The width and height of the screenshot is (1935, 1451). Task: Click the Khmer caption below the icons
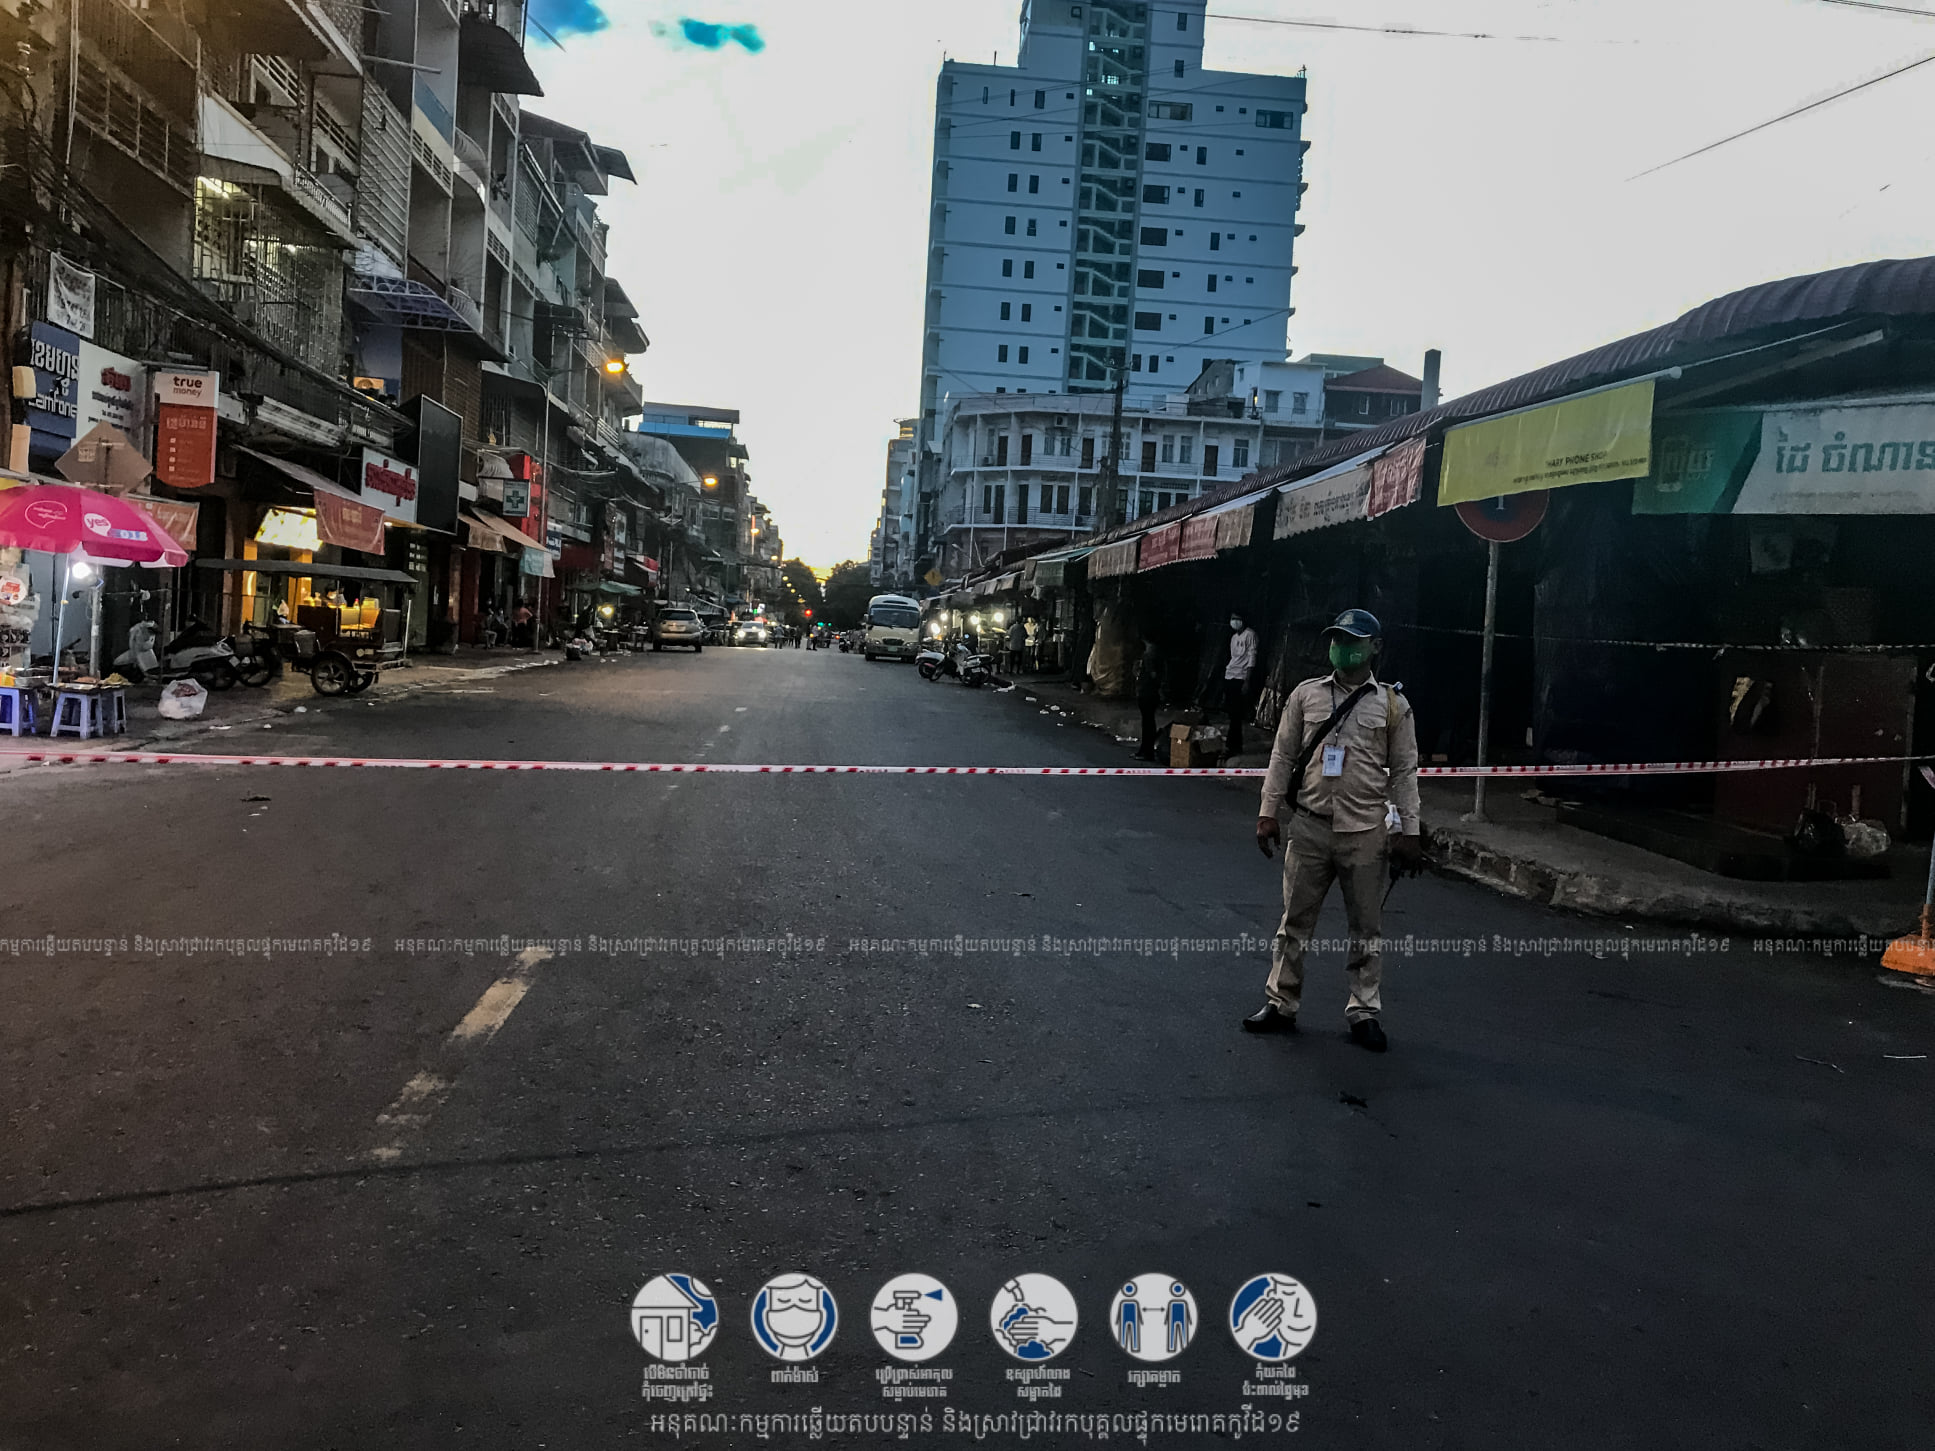pos(973,1422)
